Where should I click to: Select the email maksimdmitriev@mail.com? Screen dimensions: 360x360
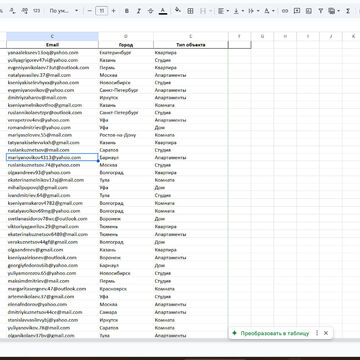click(x=52, y=281)
